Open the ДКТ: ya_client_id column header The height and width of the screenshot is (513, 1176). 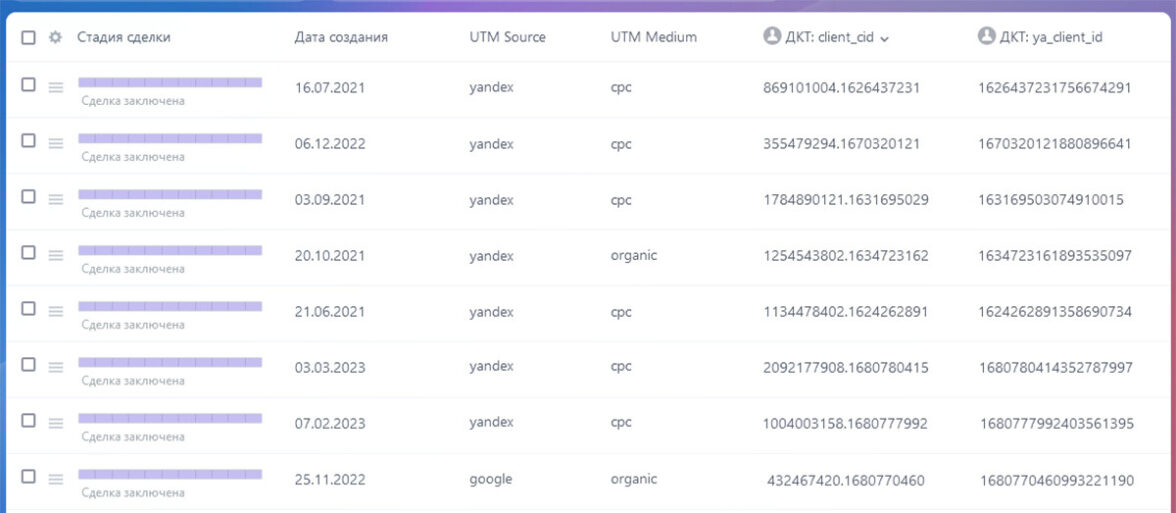pos(1054,37)
